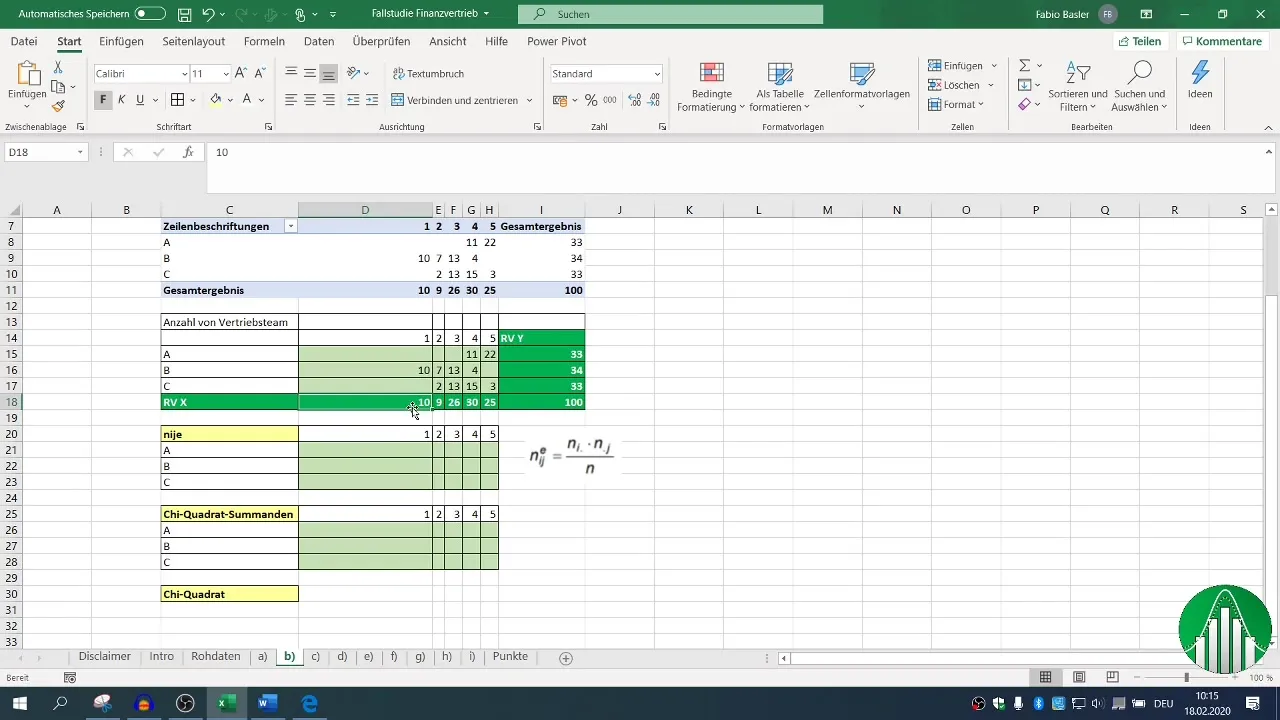Open Bedingte Formatierung menu
Screen dimensions: 1280x720
(x=711, y=87)
